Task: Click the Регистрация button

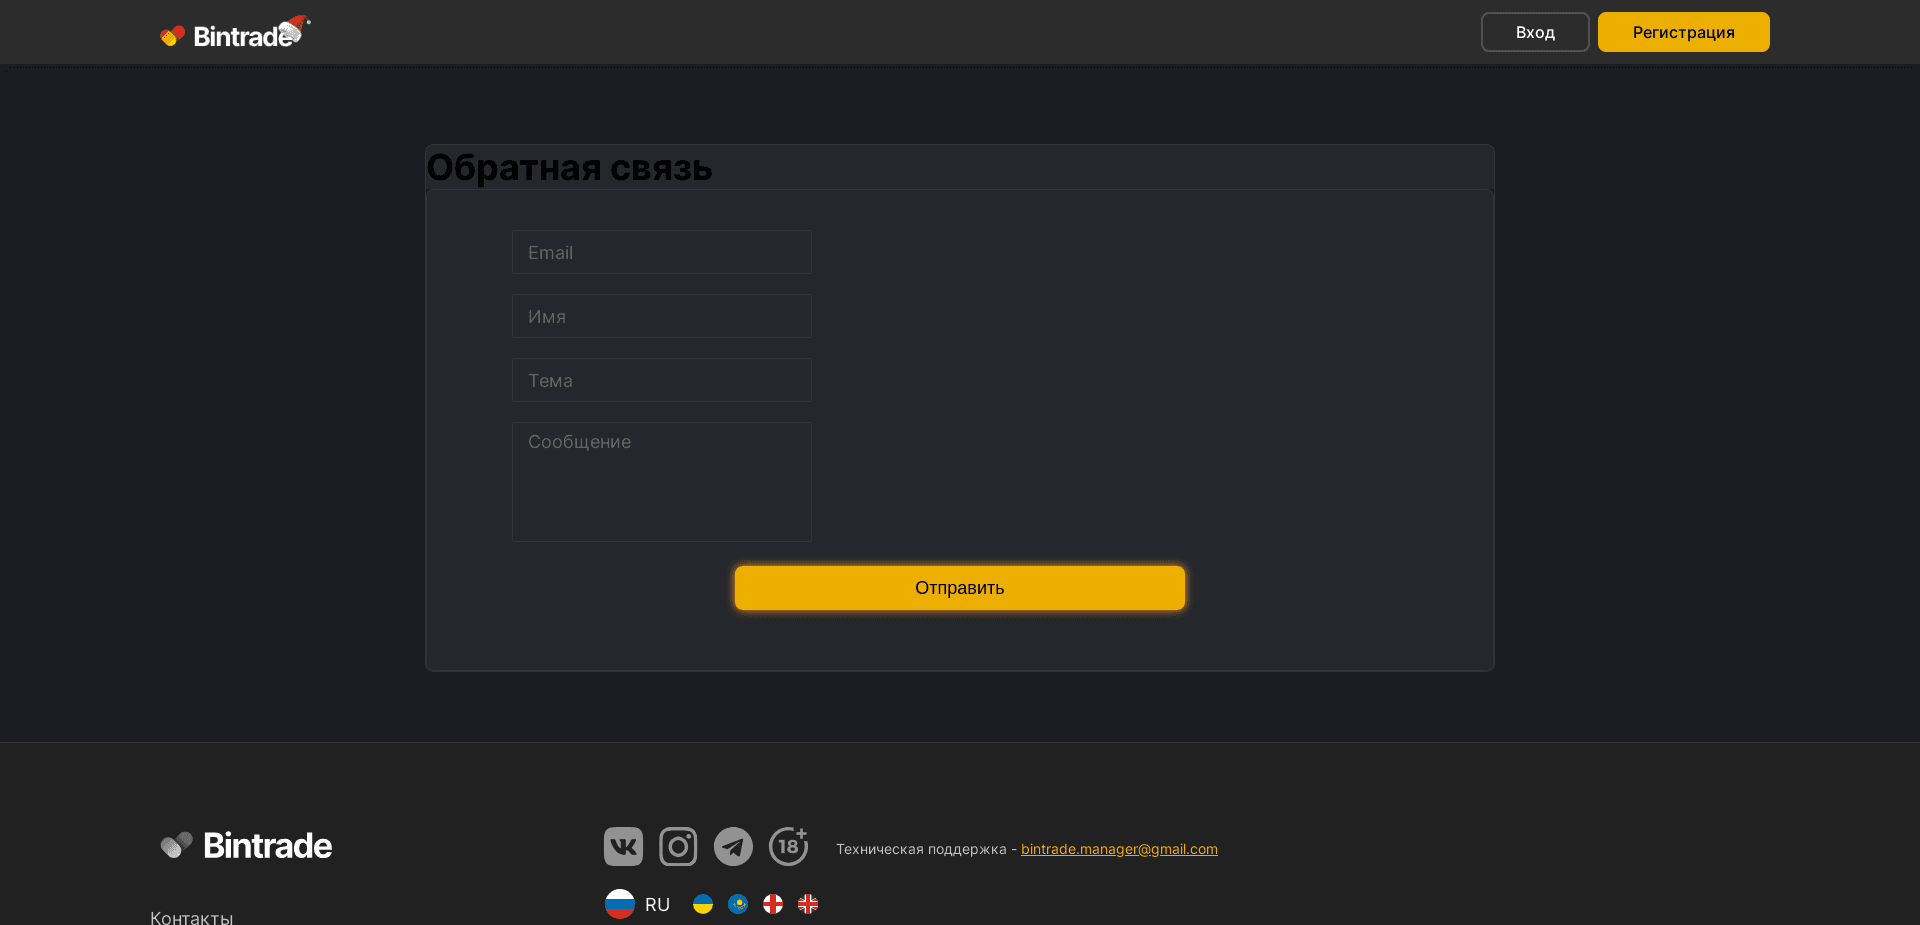Action: (1683, 31)
